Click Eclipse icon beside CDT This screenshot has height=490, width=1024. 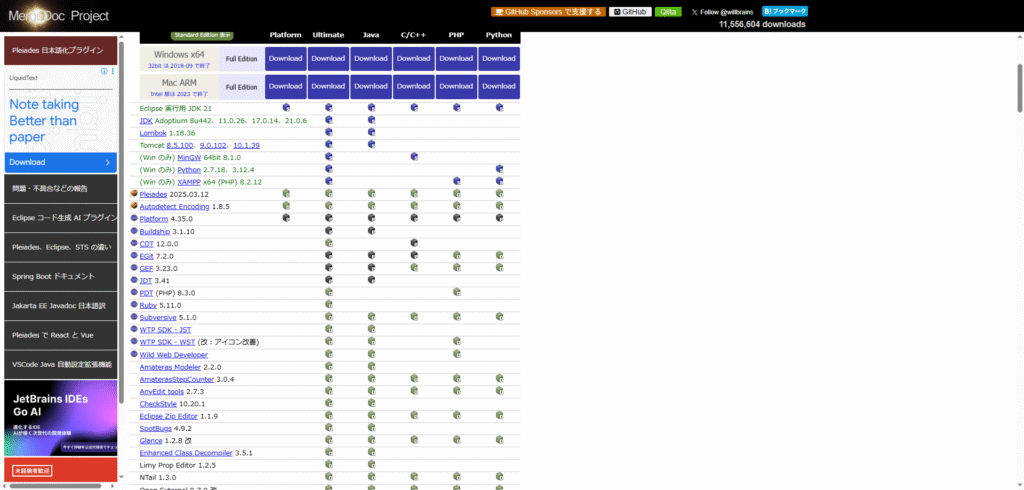[x=134, y=243]
